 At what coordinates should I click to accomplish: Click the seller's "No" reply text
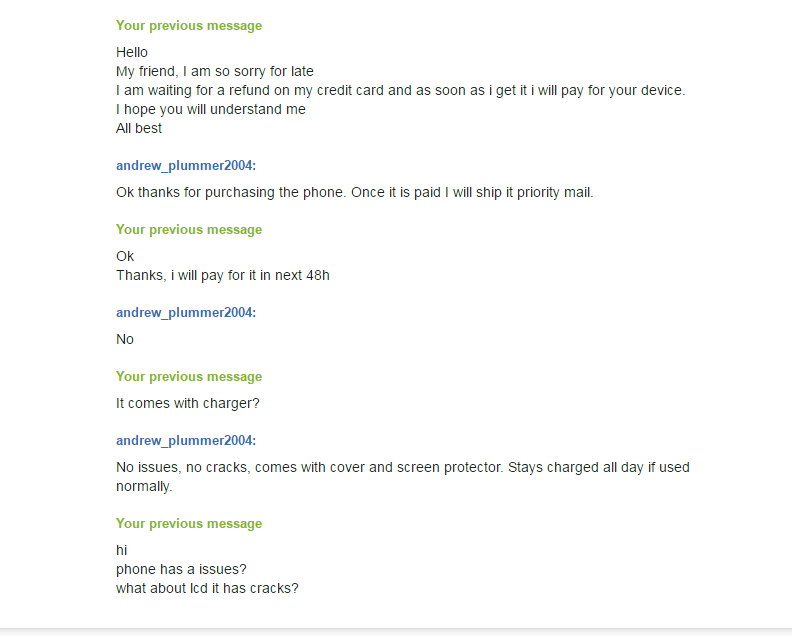pos(125,339)
